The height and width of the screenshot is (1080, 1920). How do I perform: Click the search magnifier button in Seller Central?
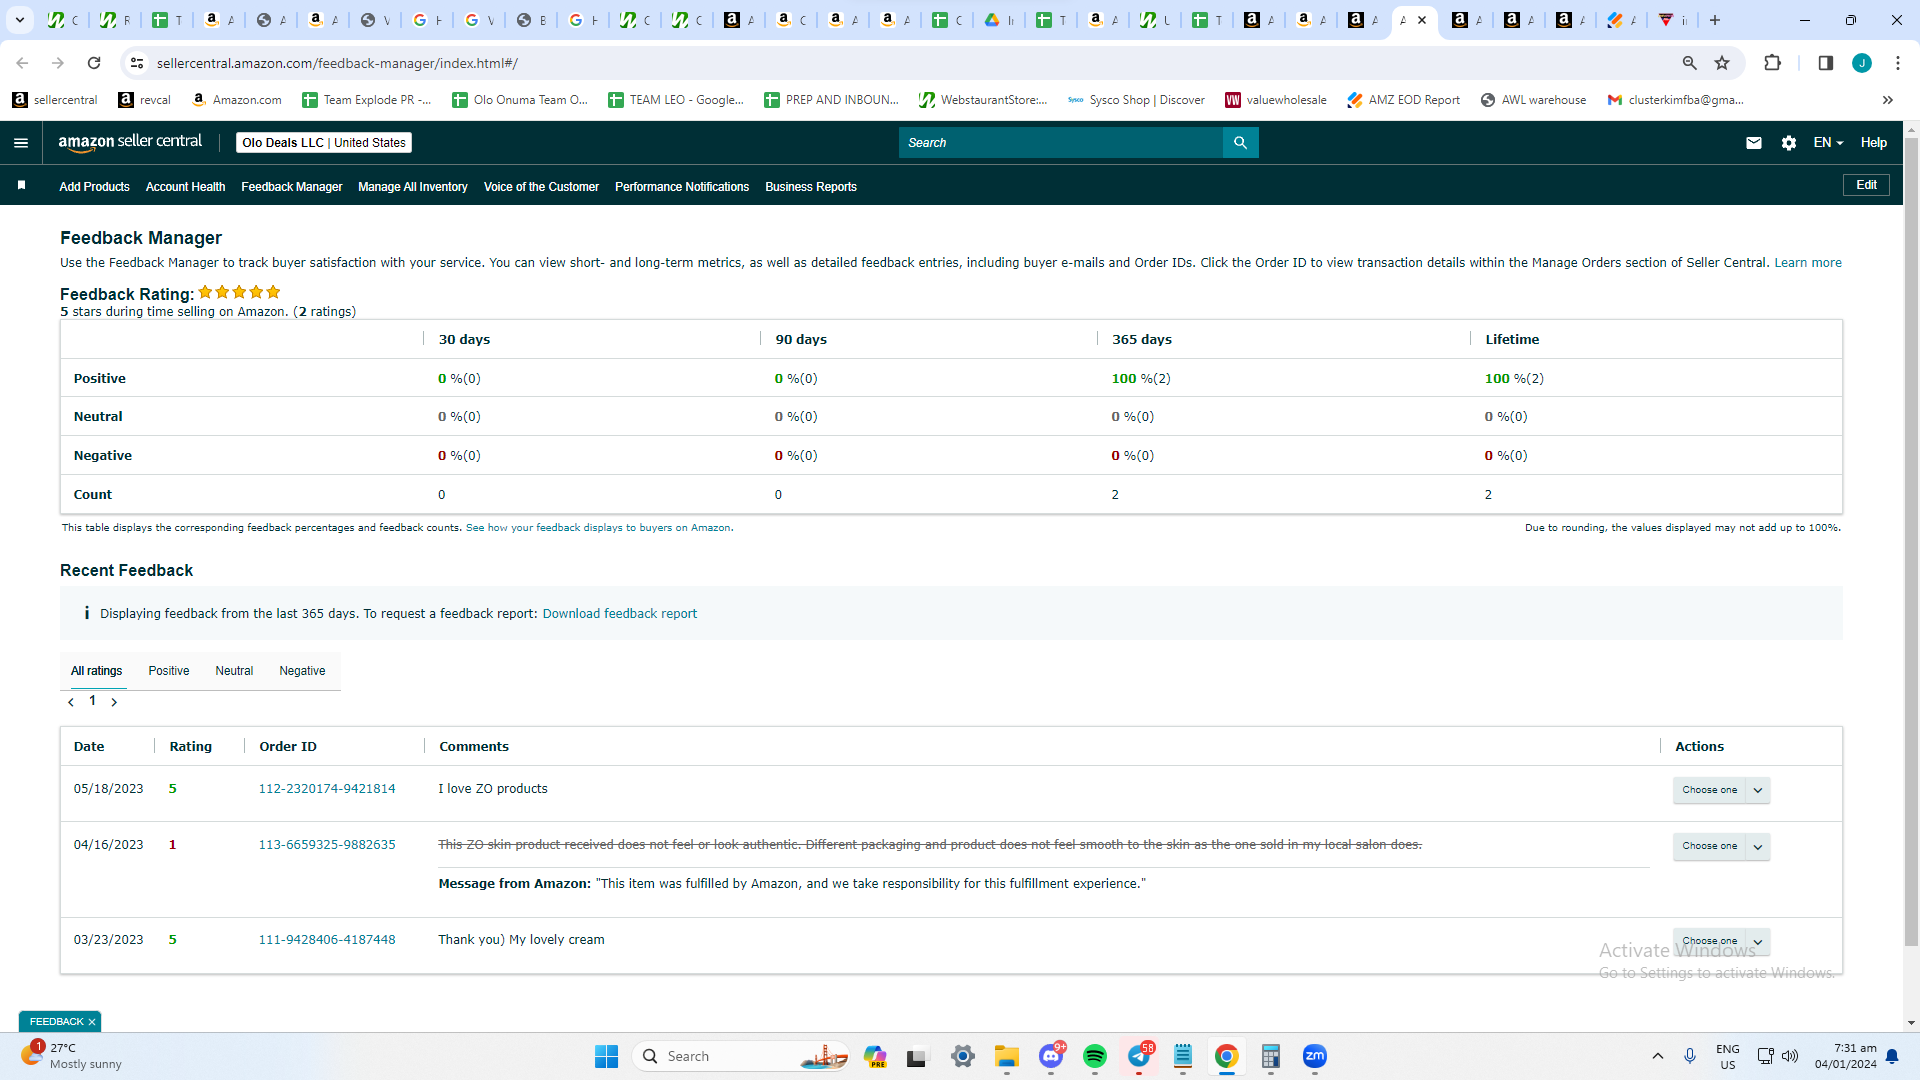pos(1240,143)
